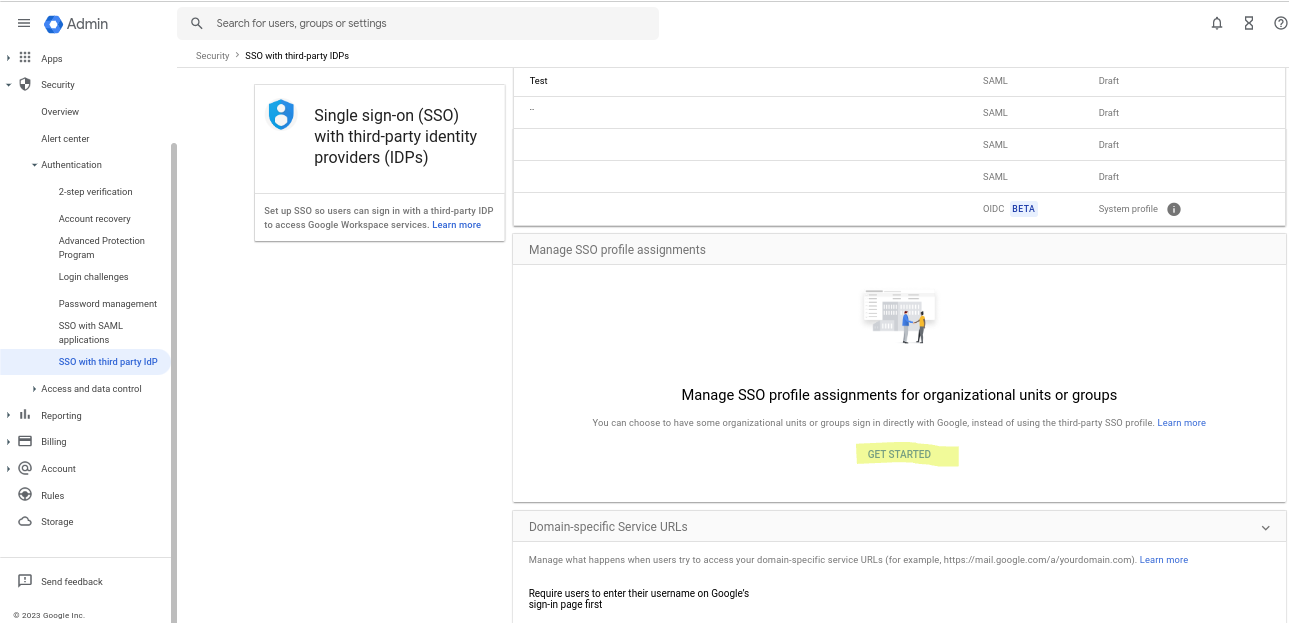Open Alert center in sidebar
Screen dimensions: 1289x623
point(65,139)
